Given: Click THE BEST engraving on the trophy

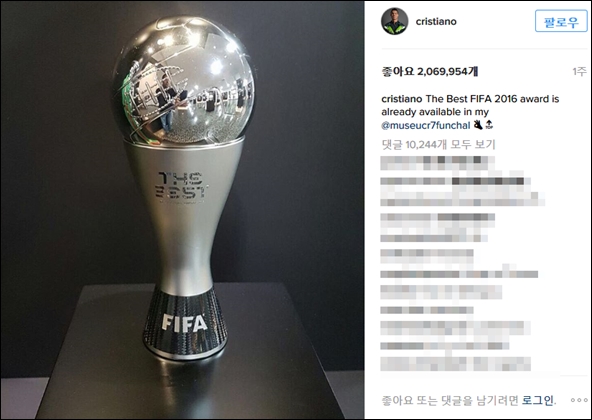Looking at the screenshot, I should (182, 185).
